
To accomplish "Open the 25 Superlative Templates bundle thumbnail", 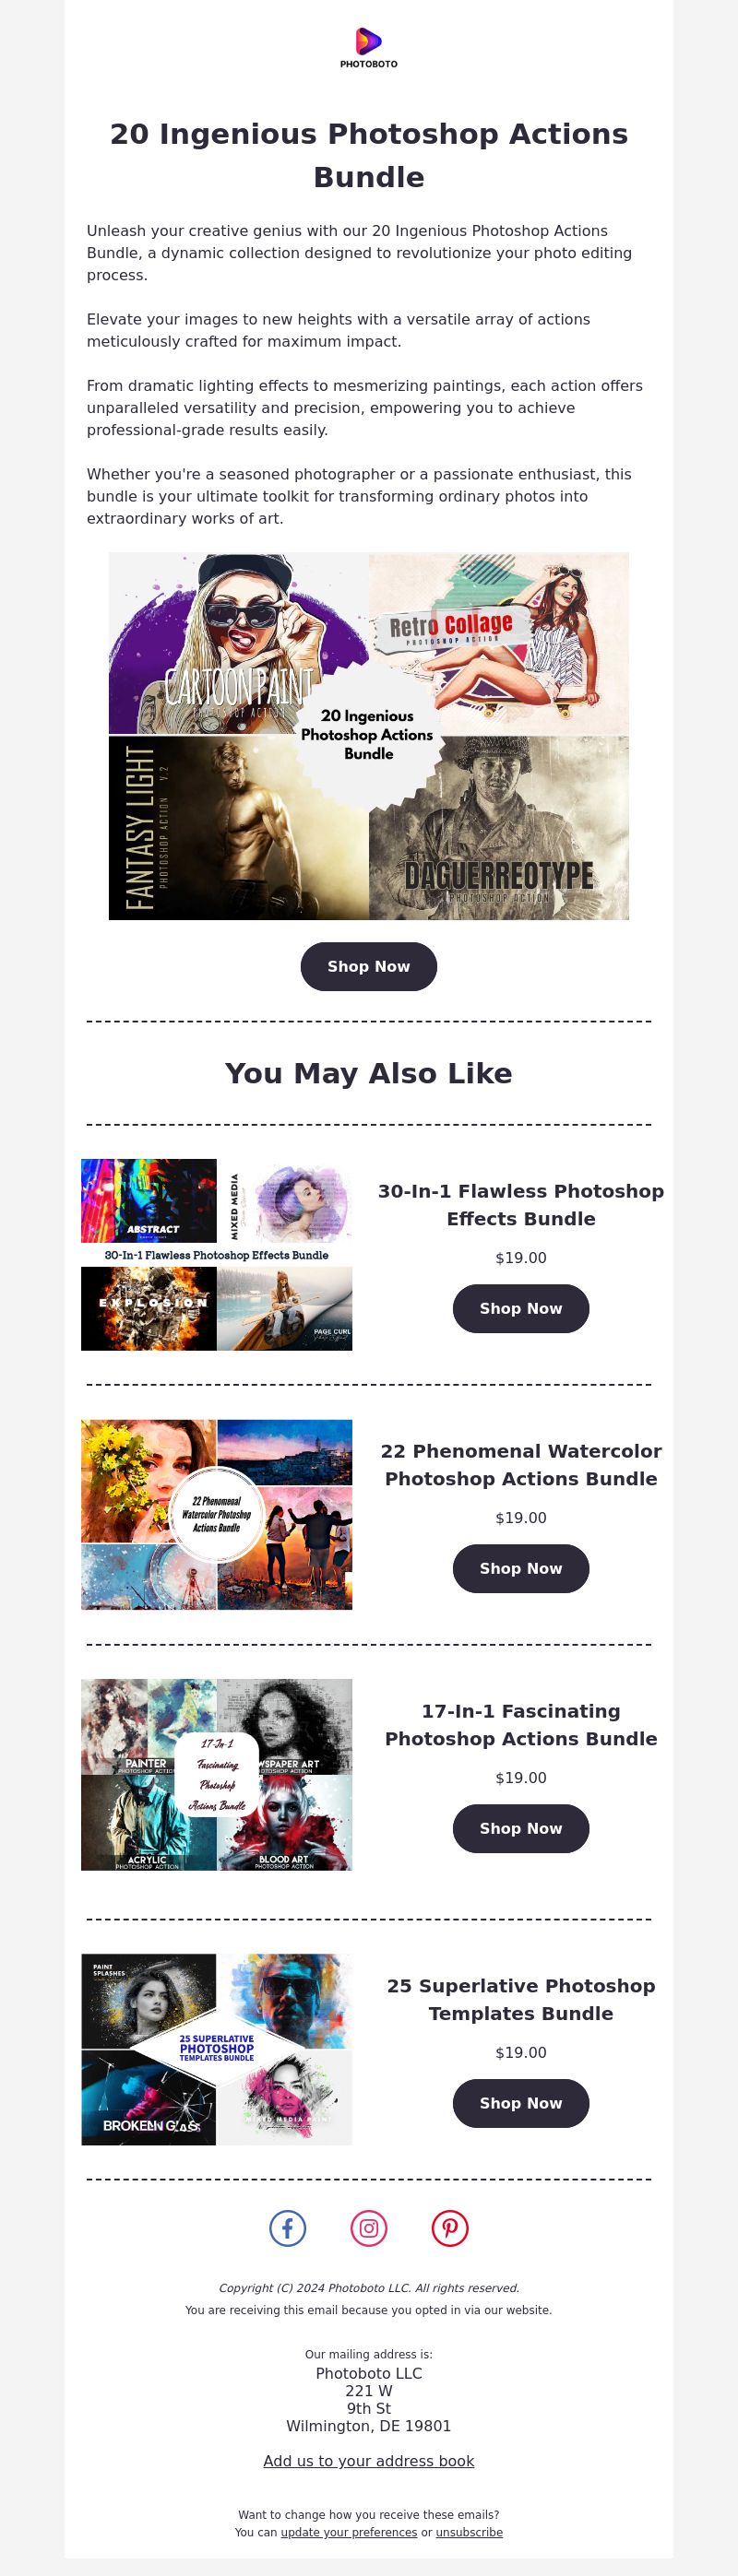I will pos(217,2049).
